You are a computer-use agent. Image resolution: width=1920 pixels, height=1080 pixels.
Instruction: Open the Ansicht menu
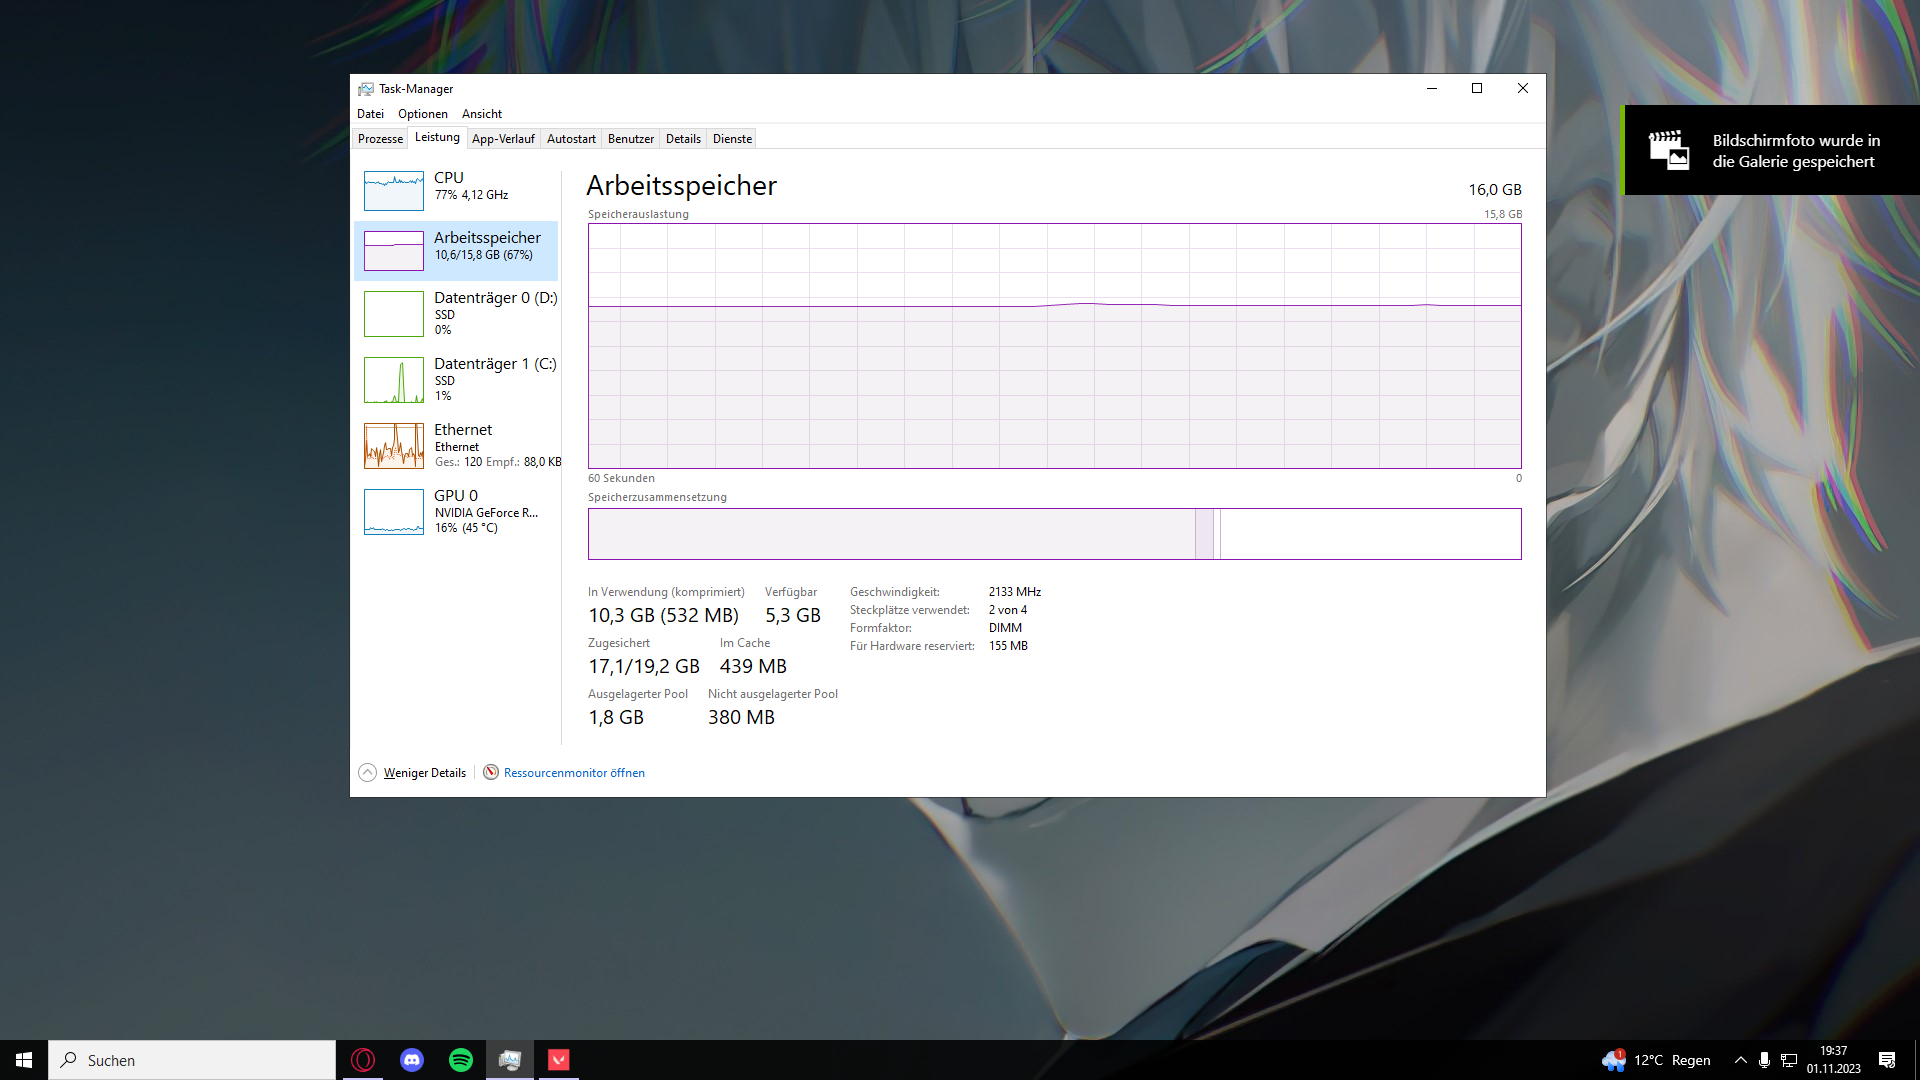(481, 114)
